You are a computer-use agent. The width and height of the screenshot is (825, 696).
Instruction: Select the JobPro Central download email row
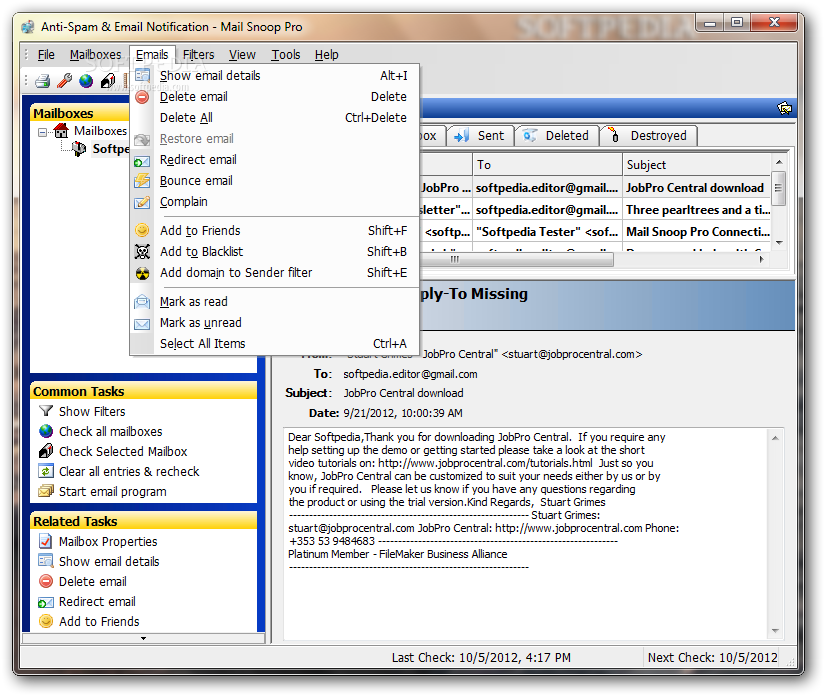tap(595, 188)
